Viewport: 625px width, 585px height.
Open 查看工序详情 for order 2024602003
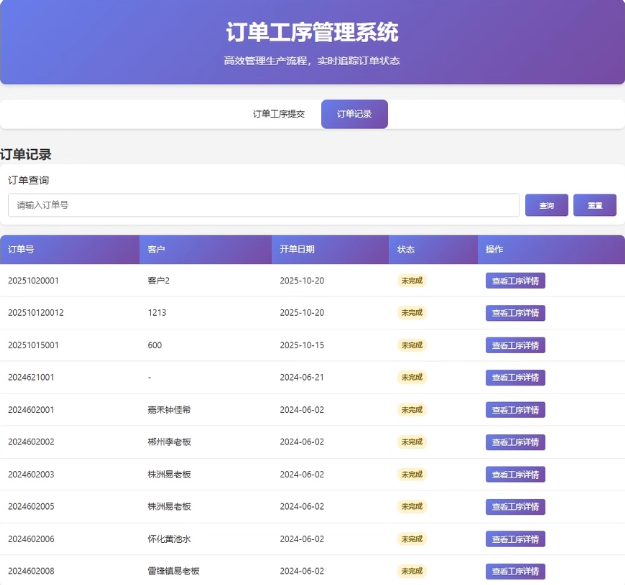pos(515,474)
